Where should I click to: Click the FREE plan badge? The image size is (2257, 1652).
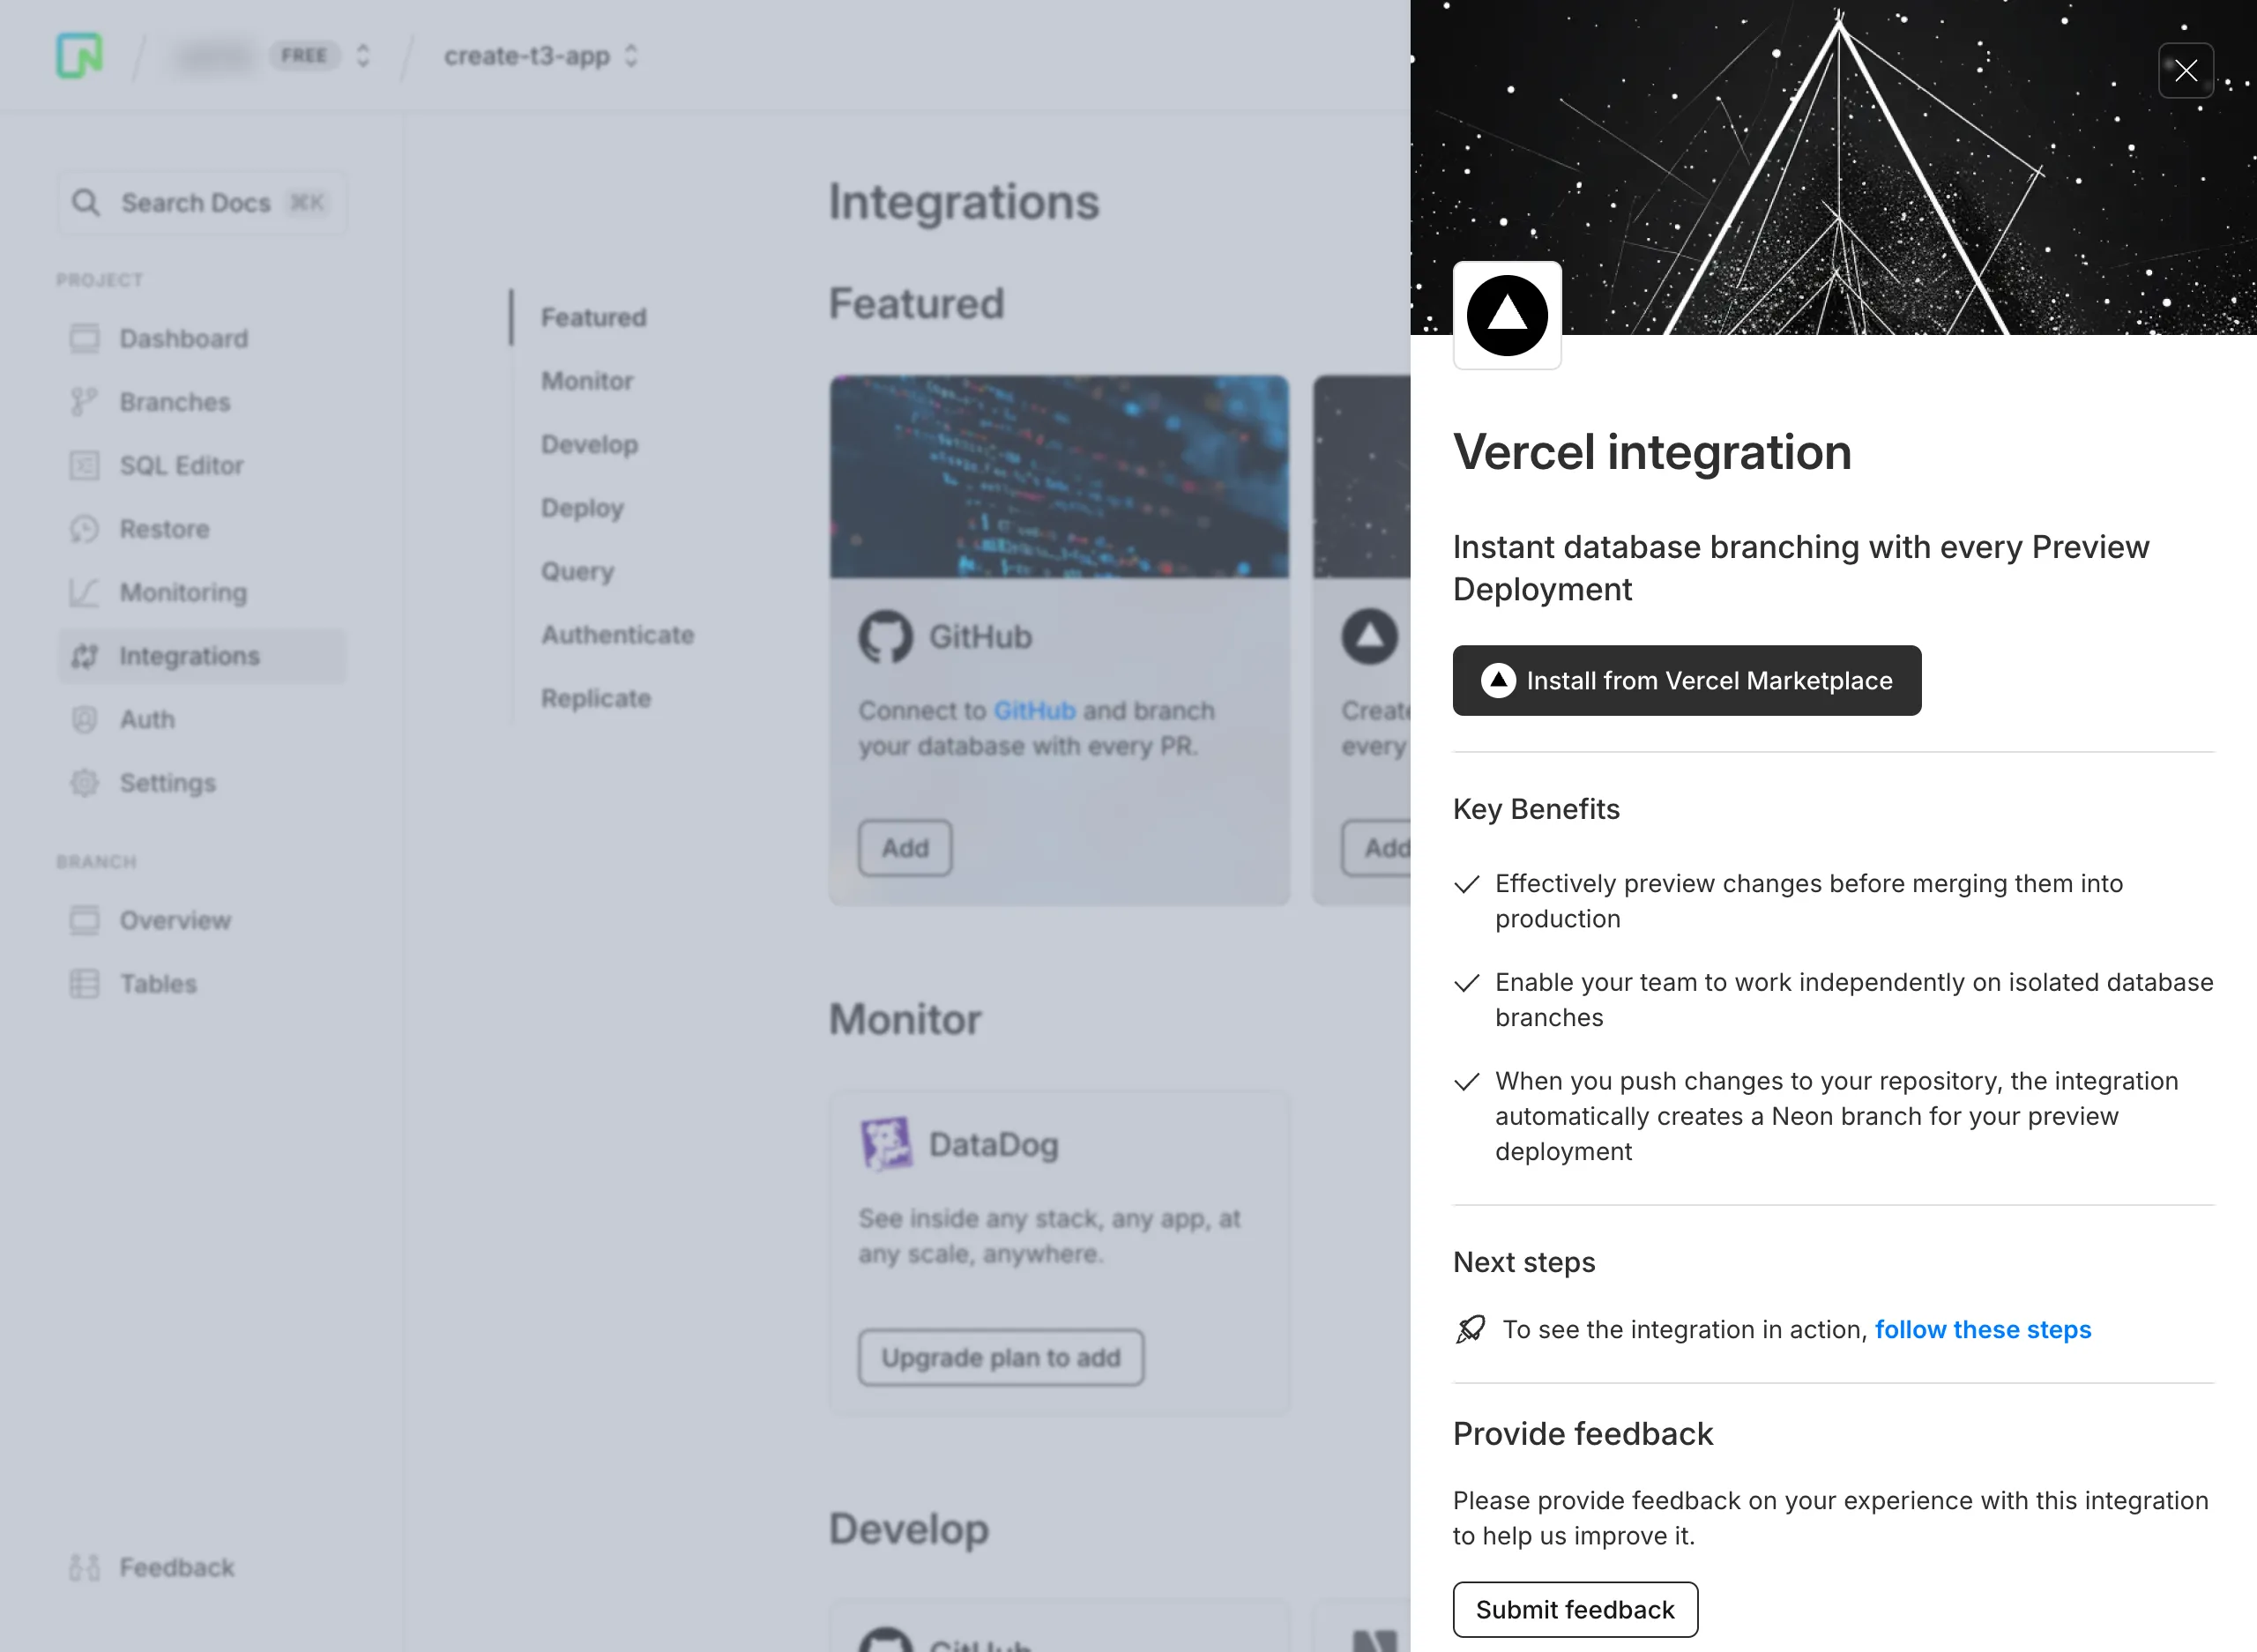pyautogui.click(x=304, y=55)
